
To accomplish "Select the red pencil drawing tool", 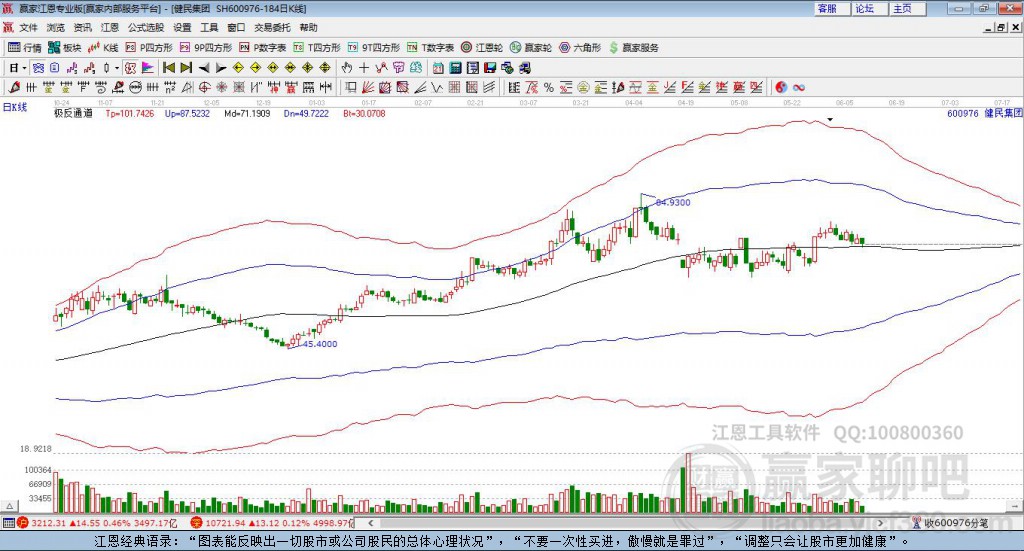I will (x=14, y=87).
